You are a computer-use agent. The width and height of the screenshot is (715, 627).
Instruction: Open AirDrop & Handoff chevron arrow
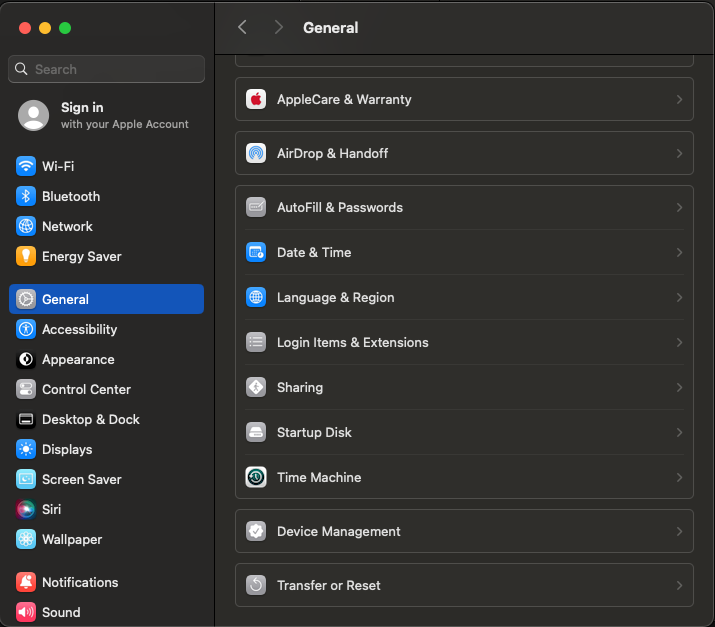pos(679,153)
